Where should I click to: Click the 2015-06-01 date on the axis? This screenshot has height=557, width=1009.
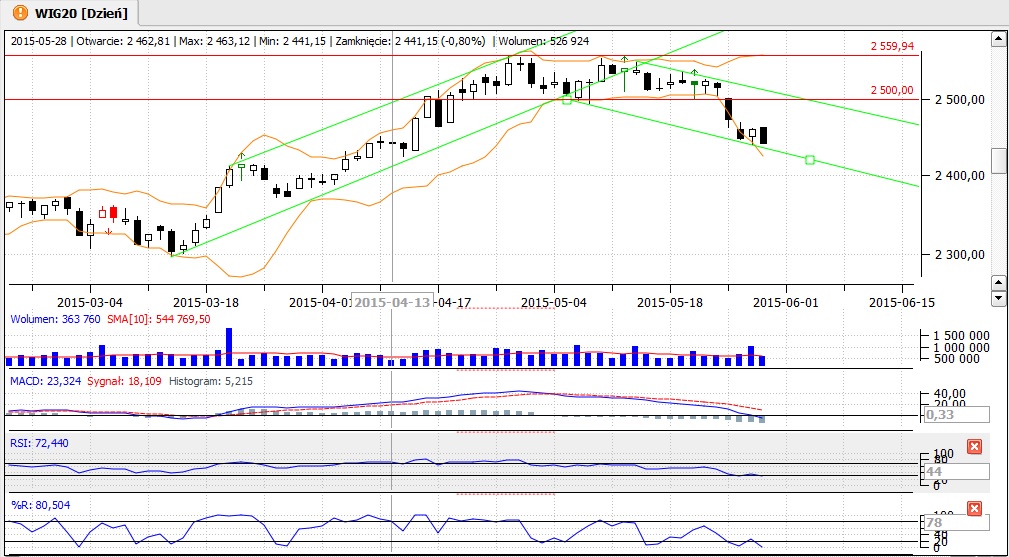(784, 302)
